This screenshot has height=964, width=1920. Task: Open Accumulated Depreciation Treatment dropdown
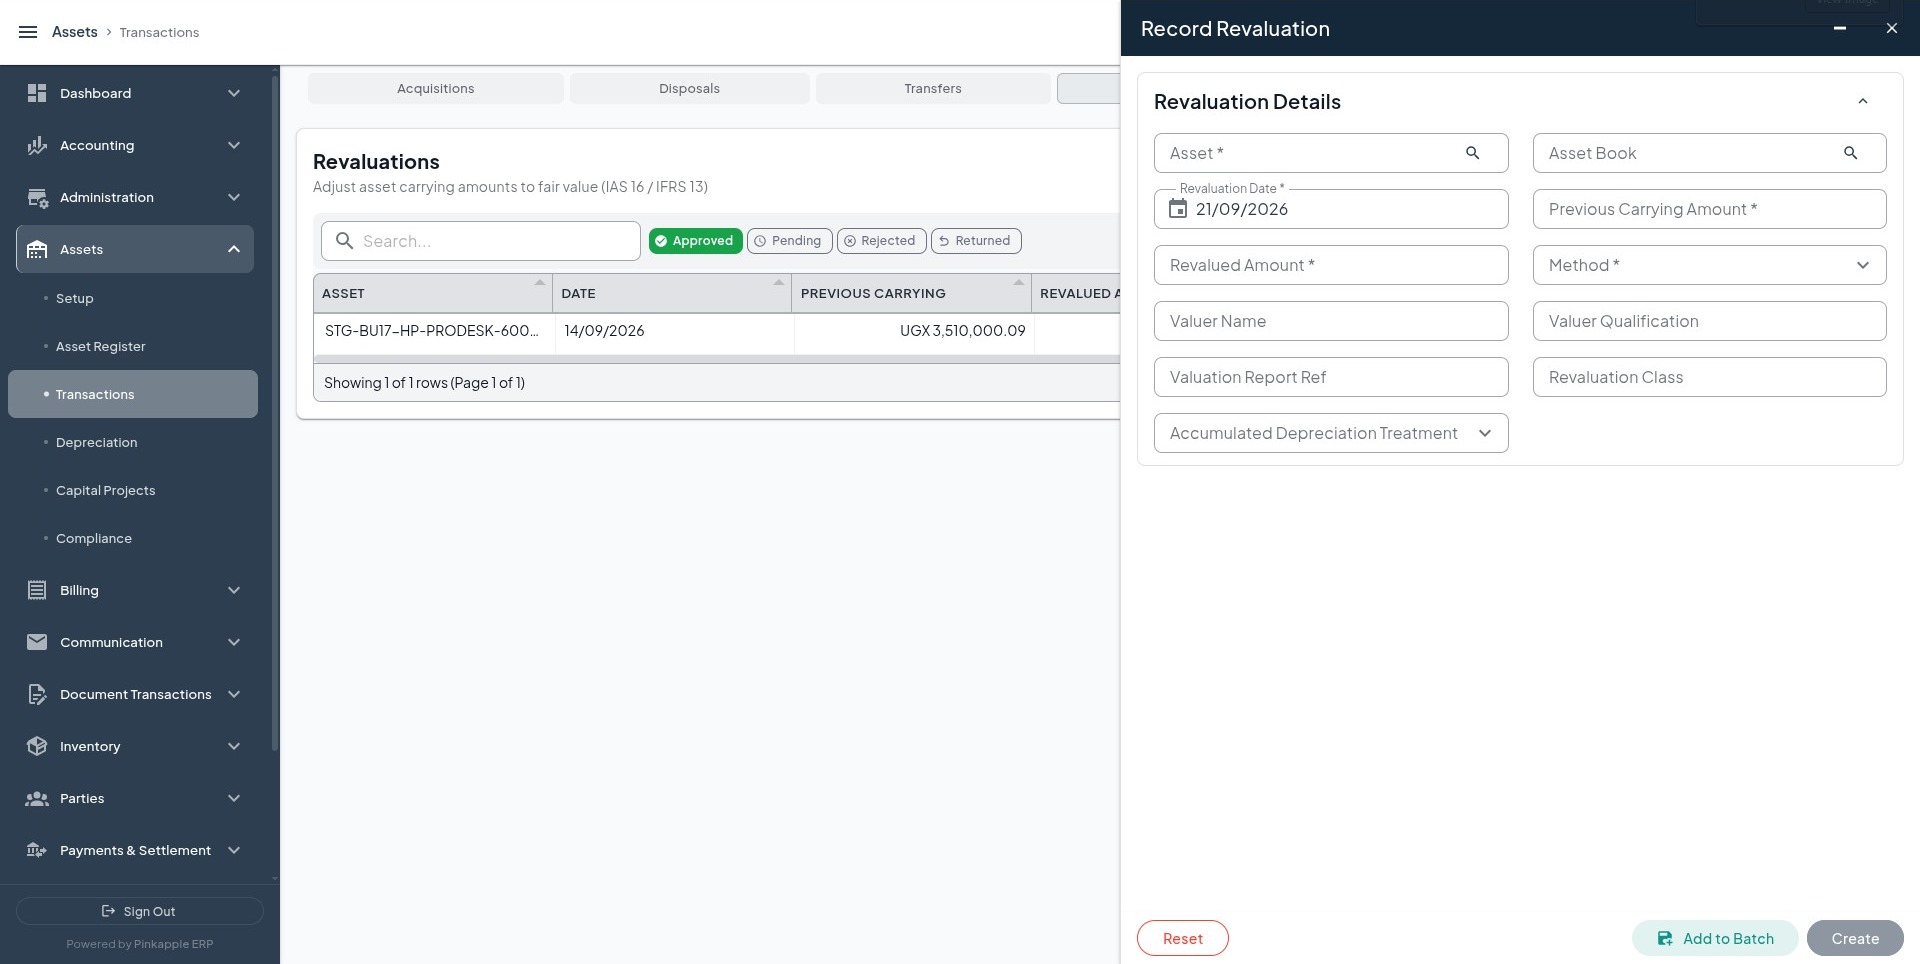tap(1331, 433)
